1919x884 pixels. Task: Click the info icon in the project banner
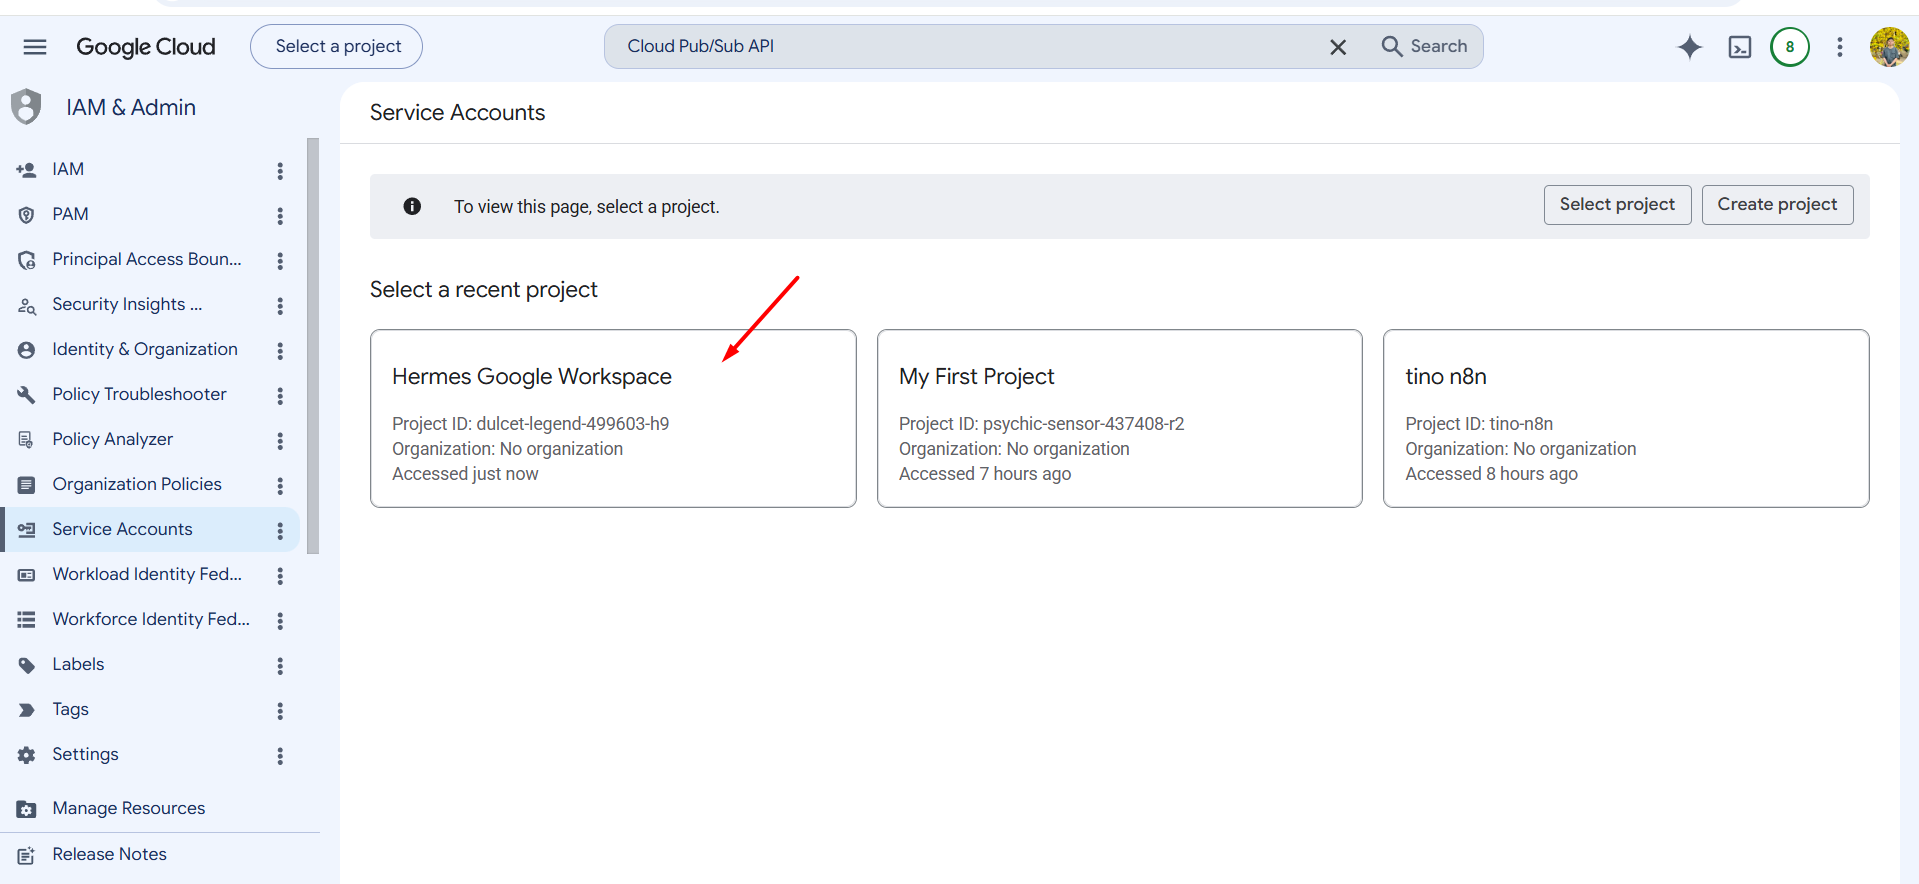412,206
